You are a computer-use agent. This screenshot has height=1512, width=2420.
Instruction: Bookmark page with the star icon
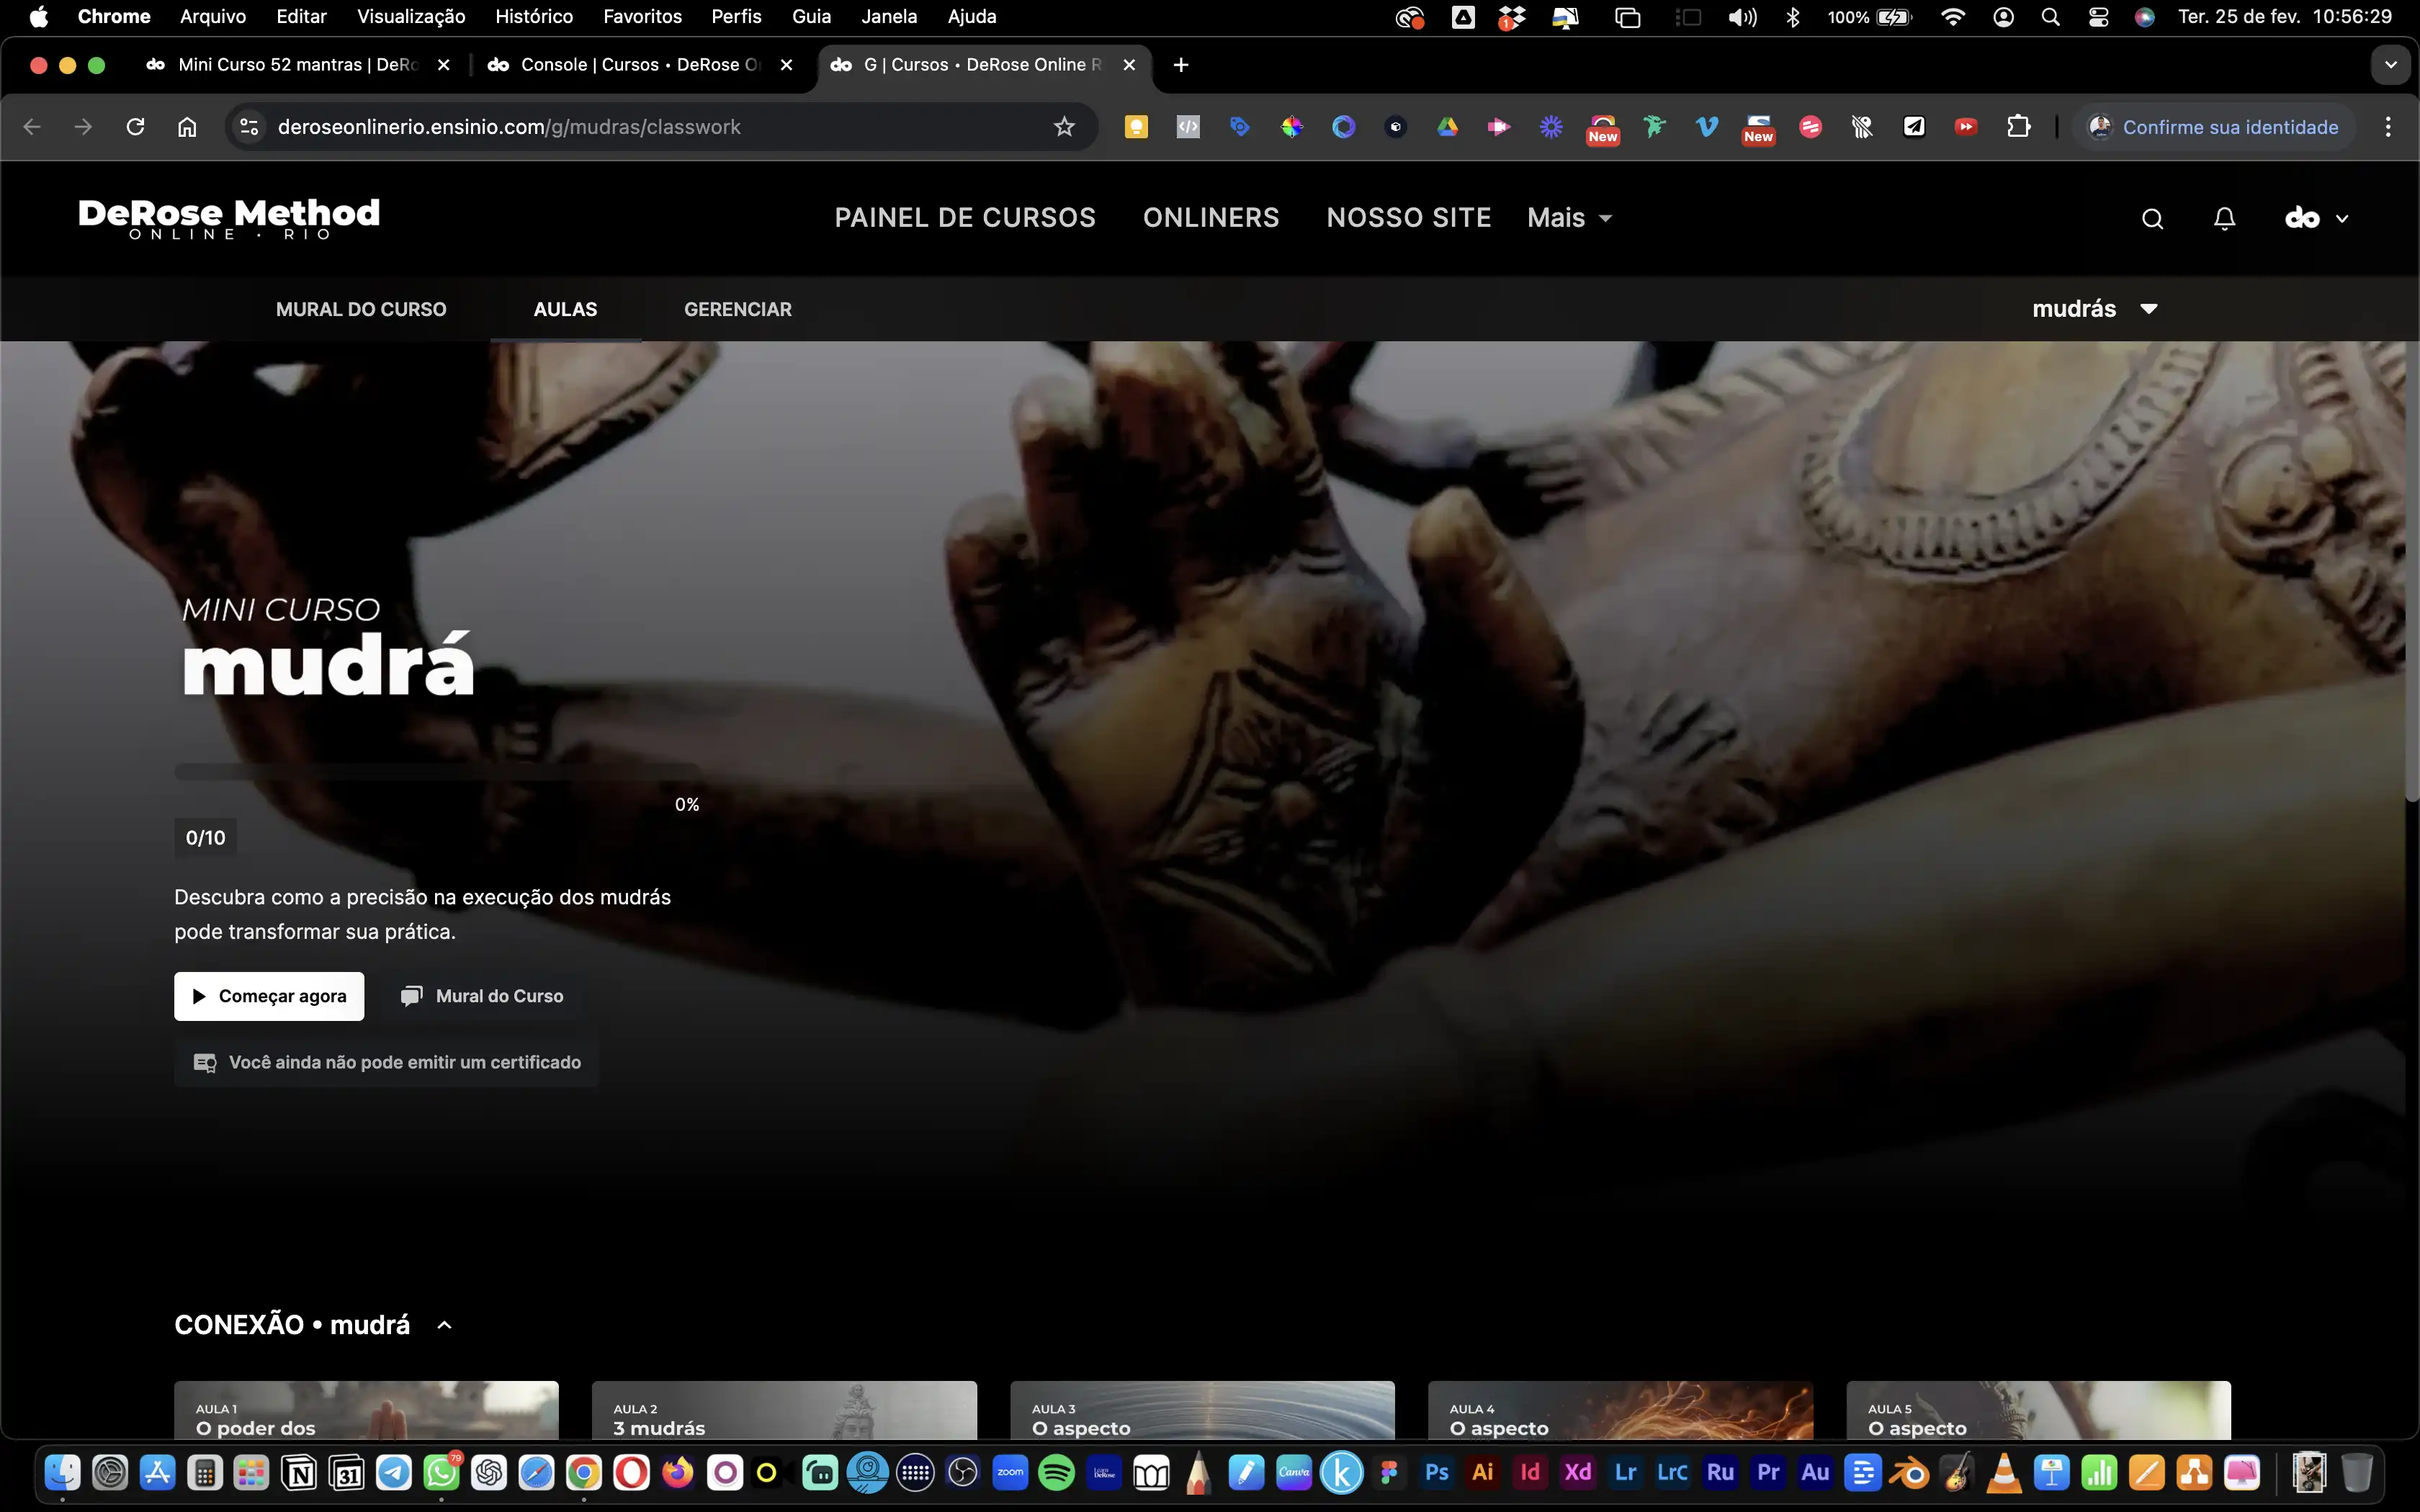(1064, 127)
